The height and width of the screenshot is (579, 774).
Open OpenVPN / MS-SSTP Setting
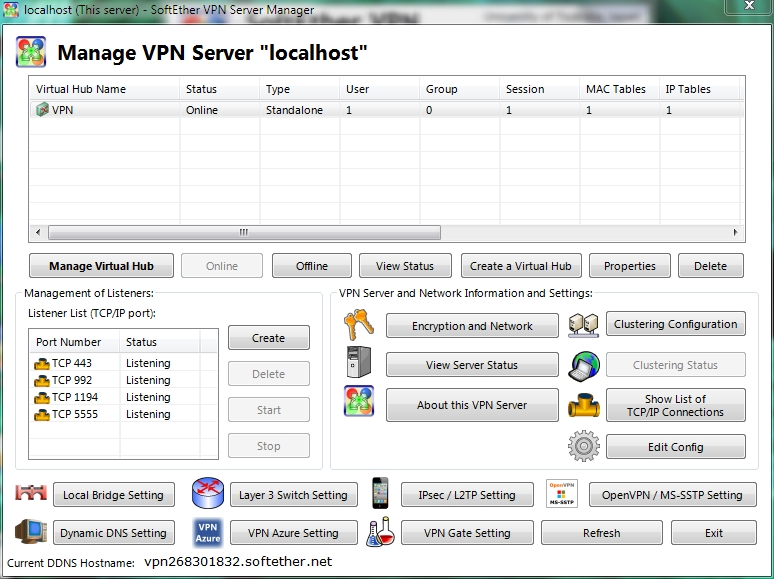(x=672, y=495)
